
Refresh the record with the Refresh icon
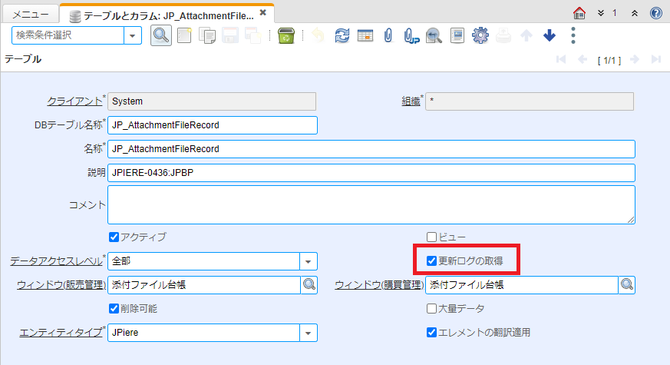[x=342, y=35]
